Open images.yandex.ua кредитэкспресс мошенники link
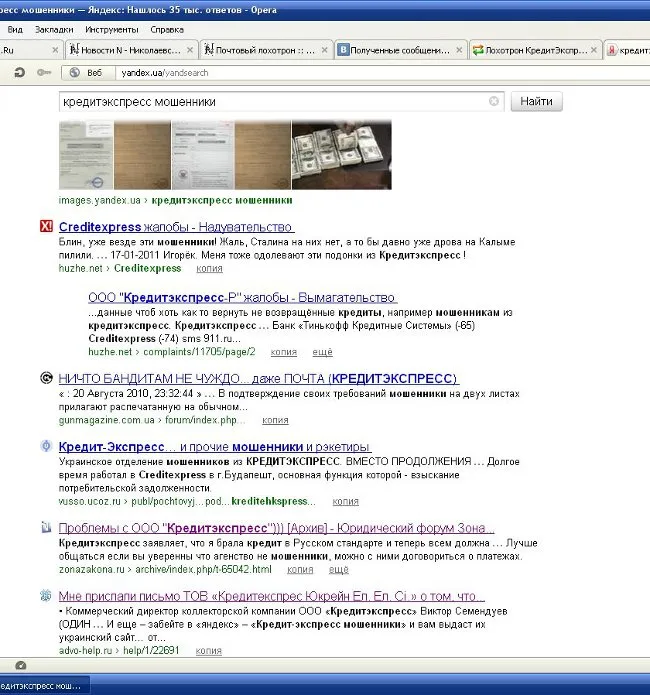Screen dimensions: 650x695 click(x=176, y=200)
